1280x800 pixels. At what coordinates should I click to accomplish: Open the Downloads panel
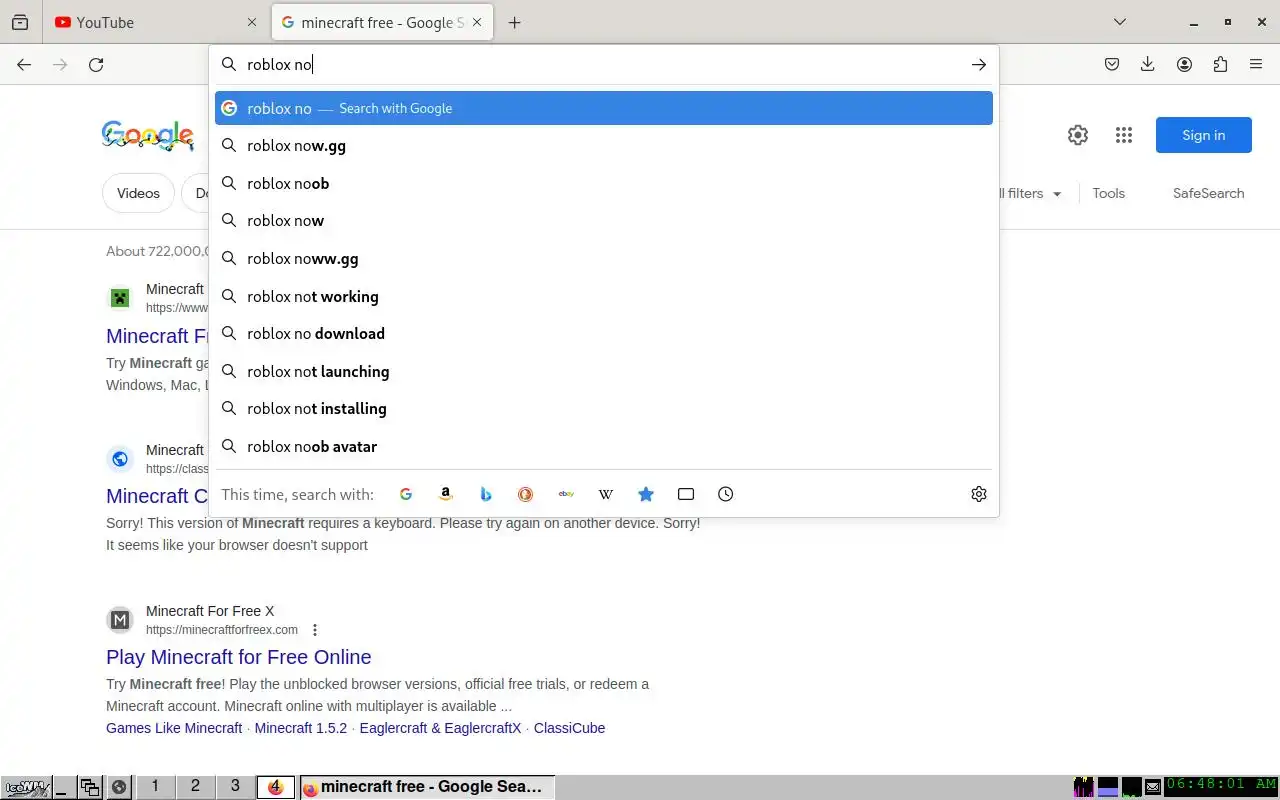[x=1148, y=64]
